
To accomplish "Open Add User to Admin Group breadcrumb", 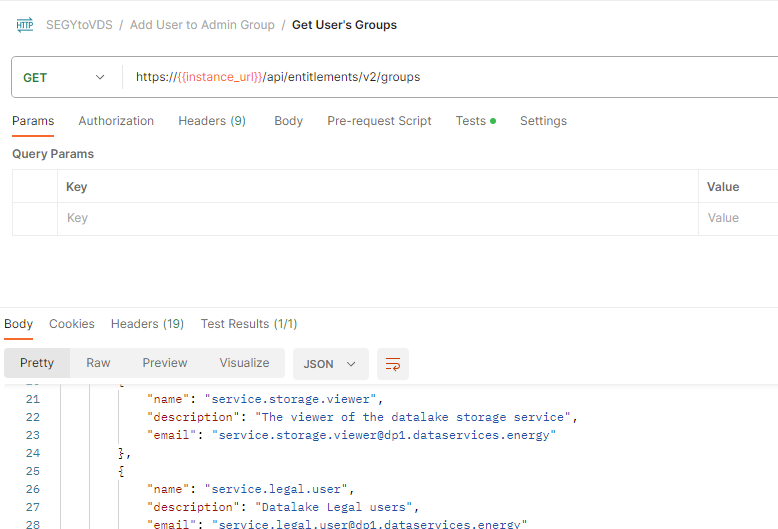I will pos(202,25).
